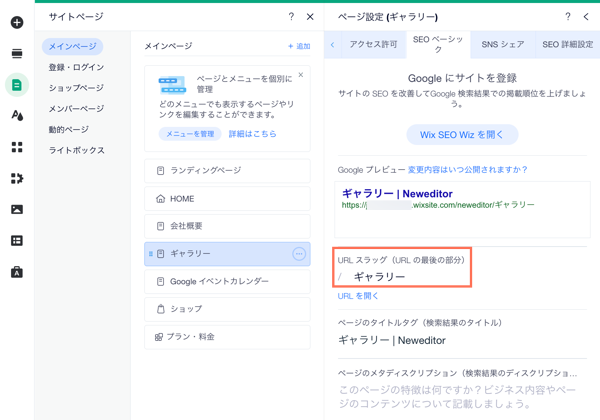Click the Google preview title ギャラリー | Neweditor

point(397,194)
